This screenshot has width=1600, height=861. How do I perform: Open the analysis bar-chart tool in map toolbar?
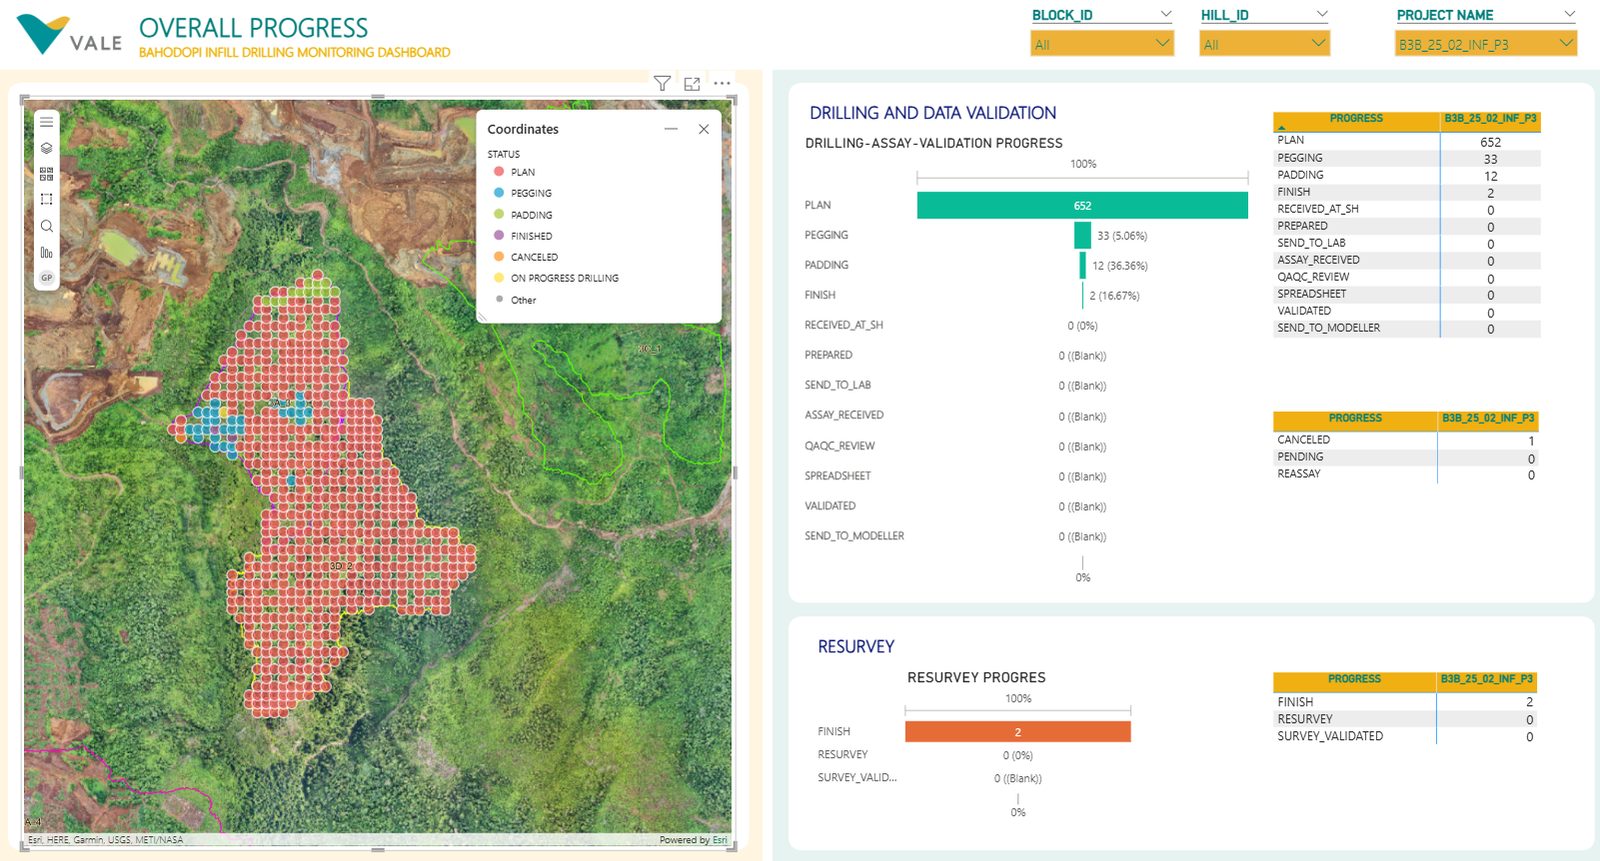(46, 252)
